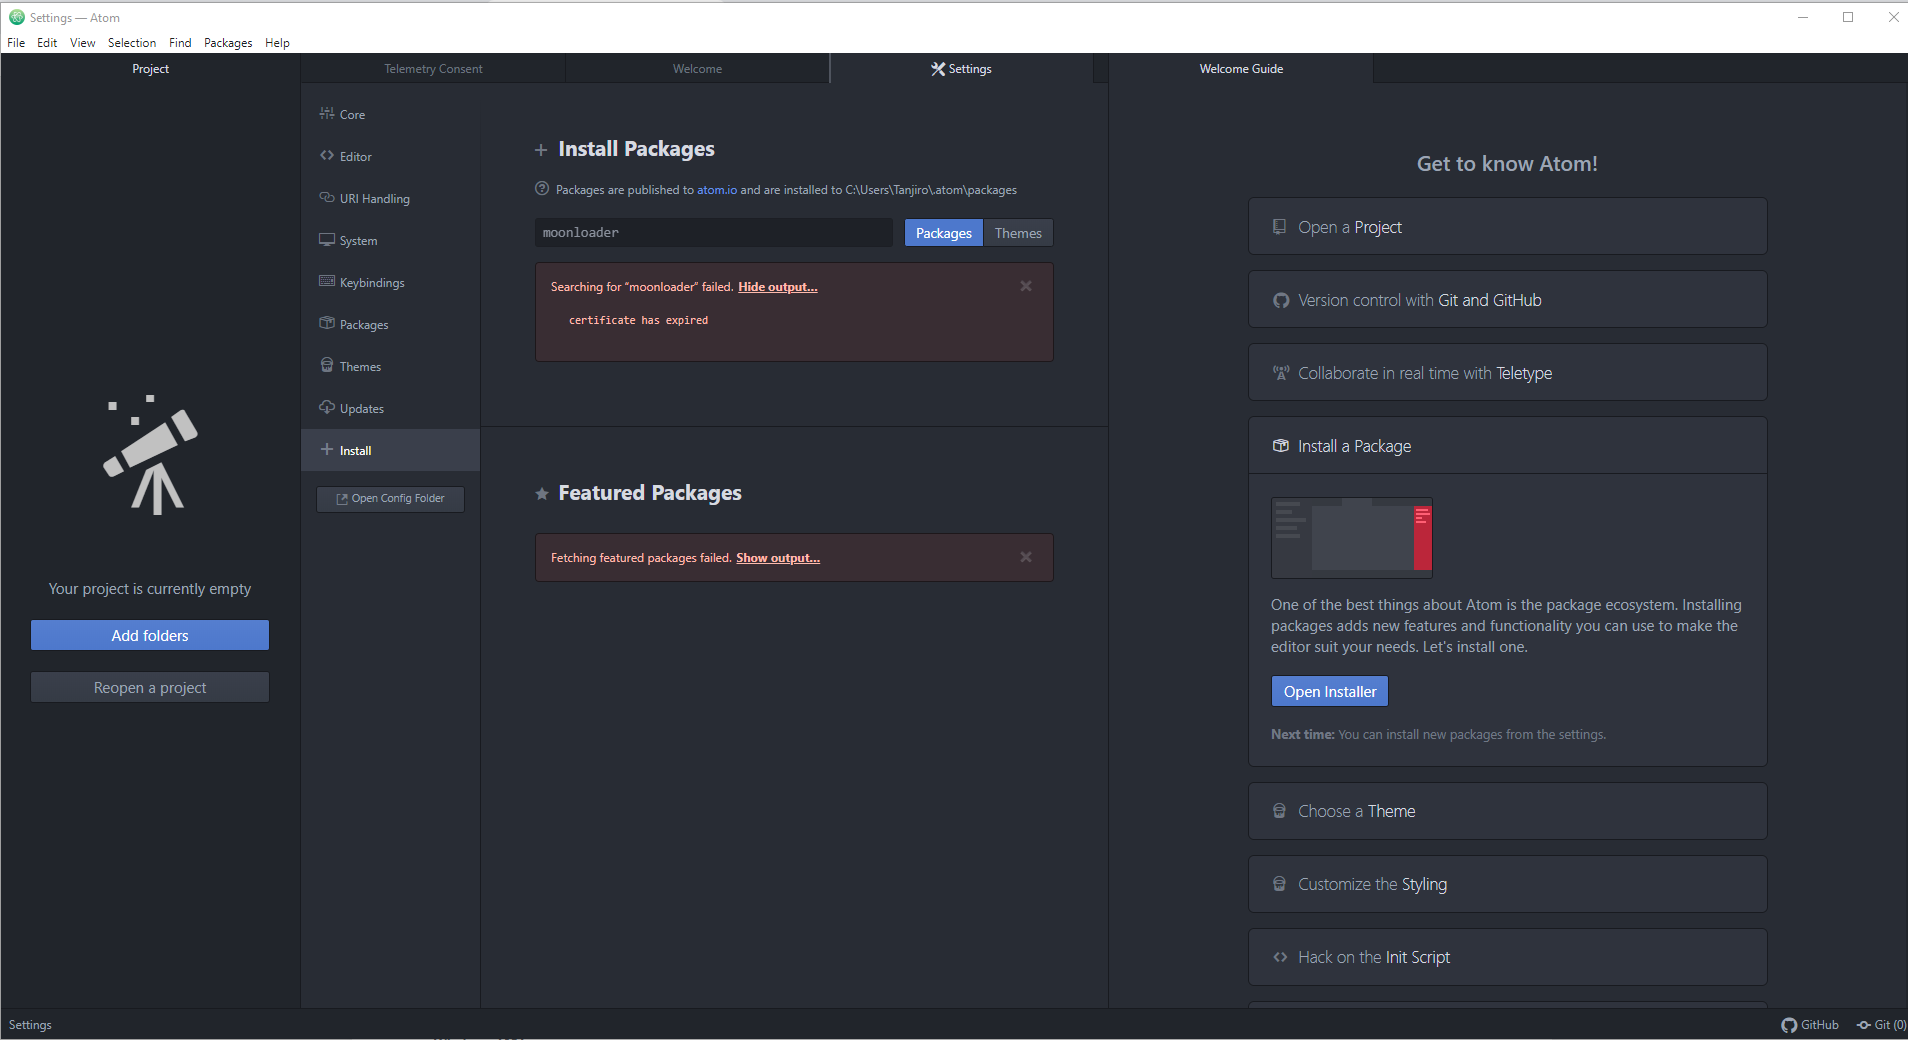1908x1040 pixels.
Task: Switch search to Themes toggle
Action: [x=1018, y=233]
